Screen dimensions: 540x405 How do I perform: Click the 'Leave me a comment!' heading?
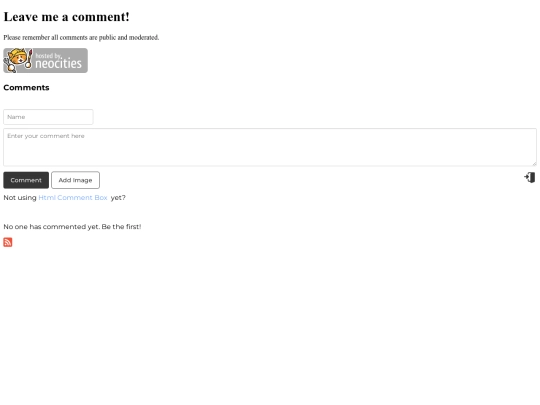click(x=66, y=17)
